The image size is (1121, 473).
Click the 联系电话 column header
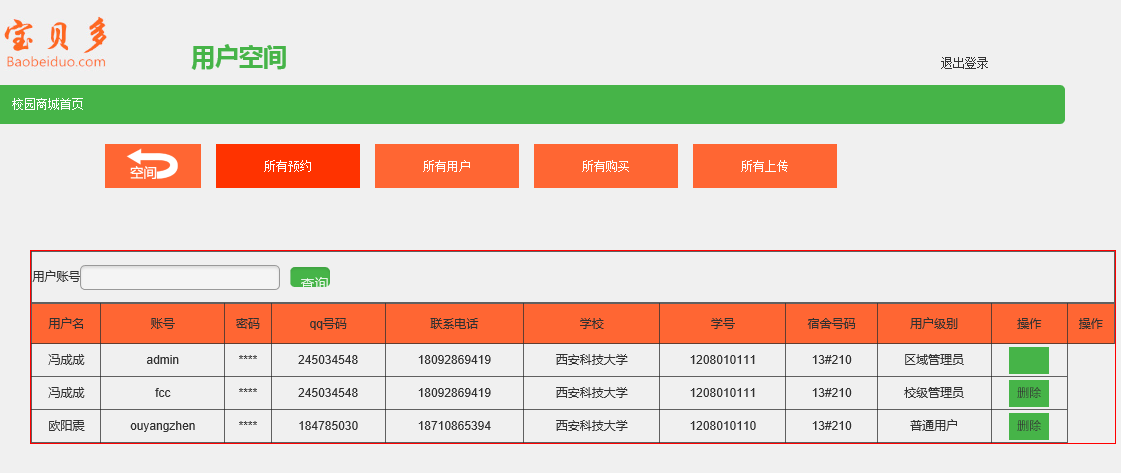(454, 324)
